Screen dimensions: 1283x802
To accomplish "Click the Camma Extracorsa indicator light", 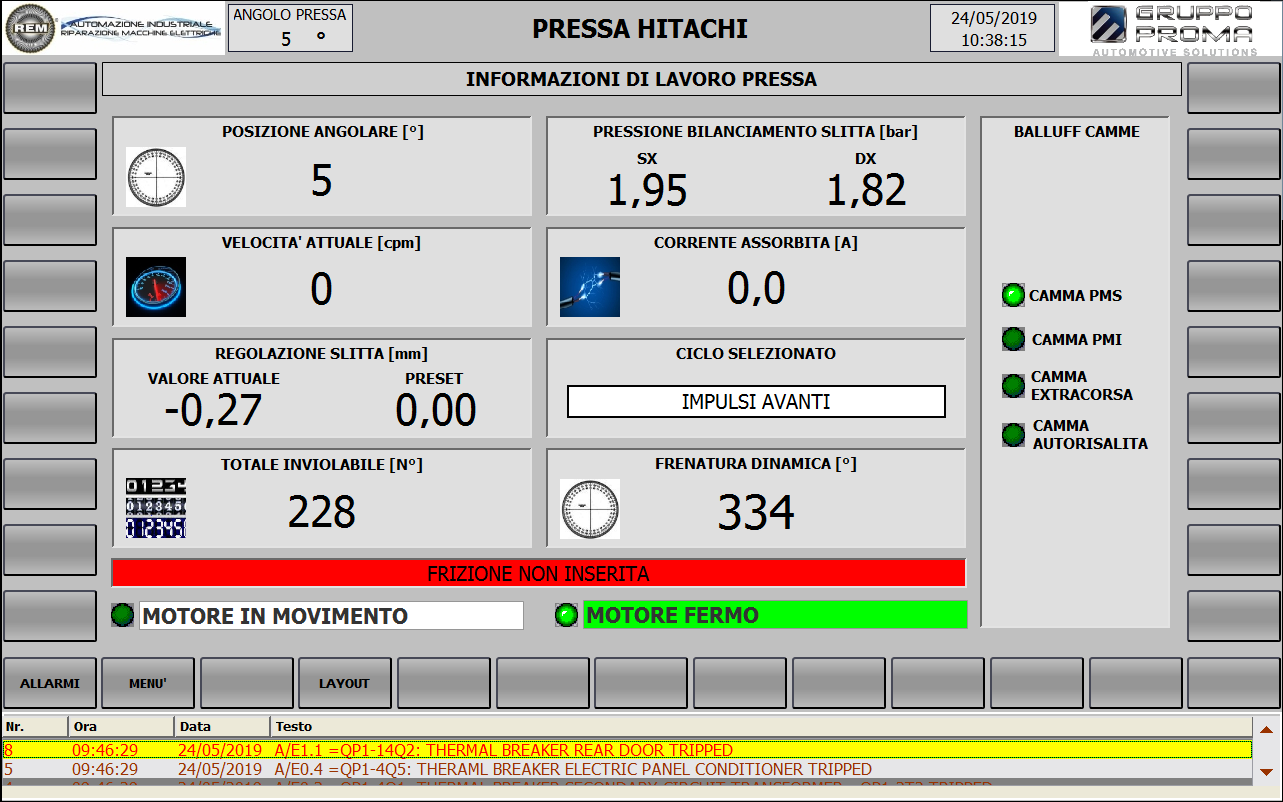I will point(1014,385).
